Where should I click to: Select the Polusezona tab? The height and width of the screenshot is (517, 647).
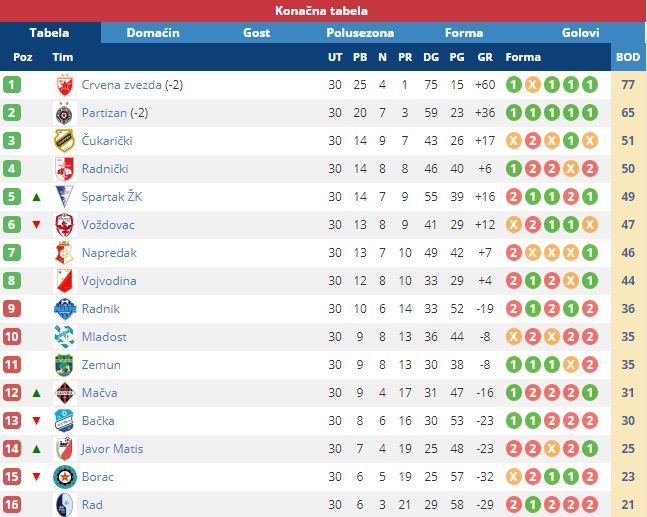coord(360,33)
